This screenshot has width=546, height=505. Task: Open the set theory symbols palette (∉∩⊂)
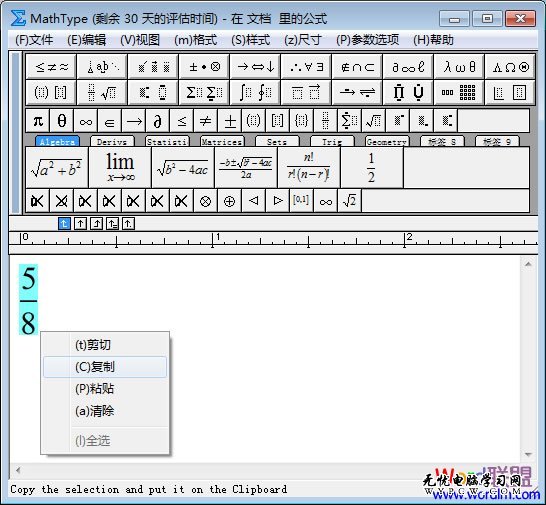(x=357, y=66)
